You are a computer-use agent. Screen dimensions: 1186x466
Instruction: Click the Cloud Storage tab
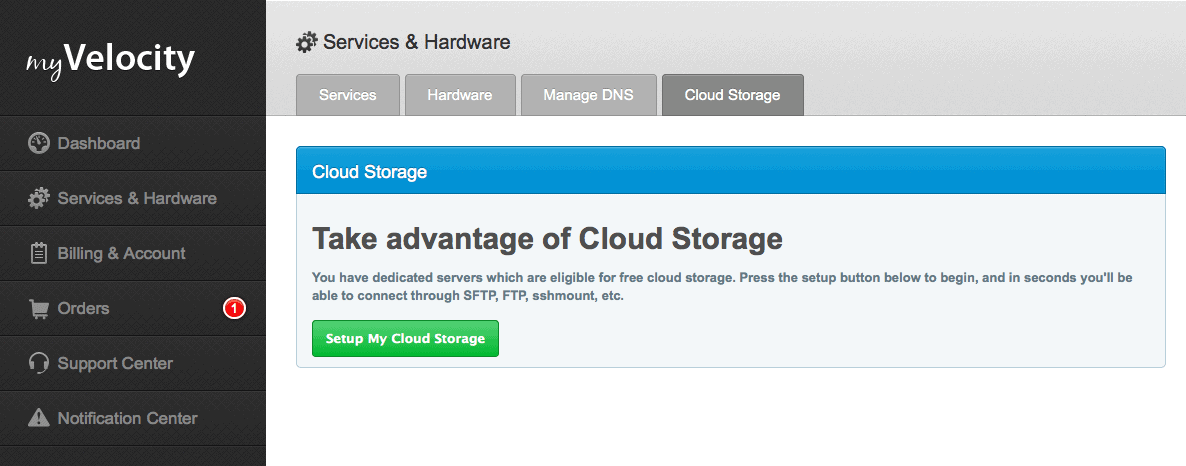coord(732,95)
